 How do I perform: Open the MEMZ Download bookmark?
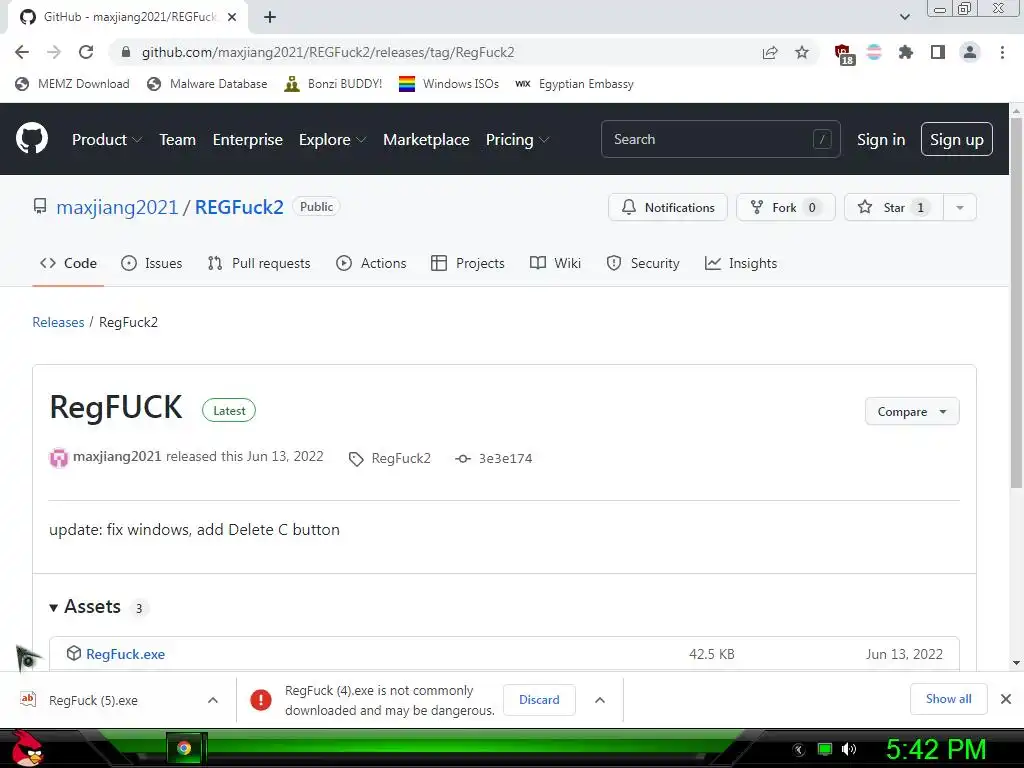coord(72,84)
